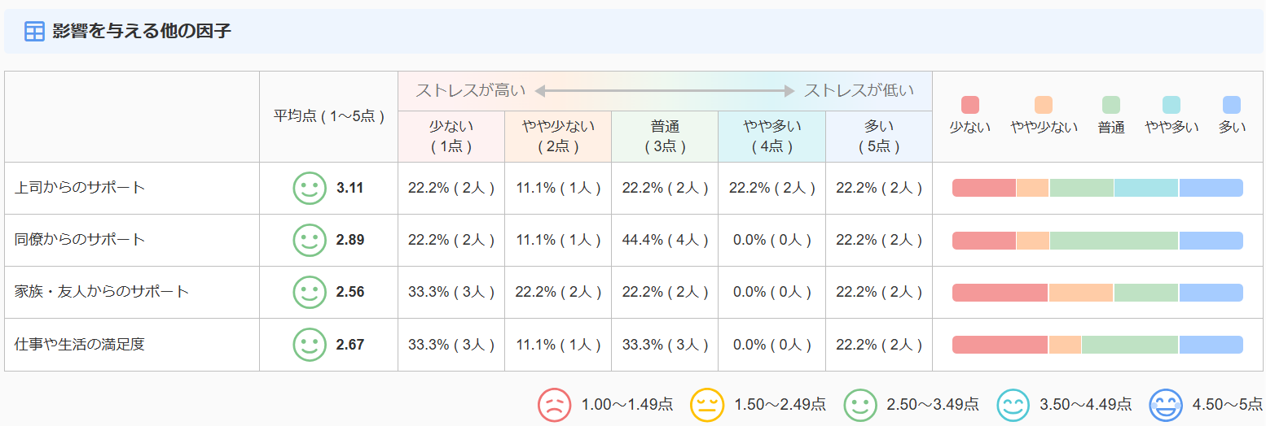Click the red 少ない legend swatch
Screen dimensions: 1266x426
click(x=969, y=105)
